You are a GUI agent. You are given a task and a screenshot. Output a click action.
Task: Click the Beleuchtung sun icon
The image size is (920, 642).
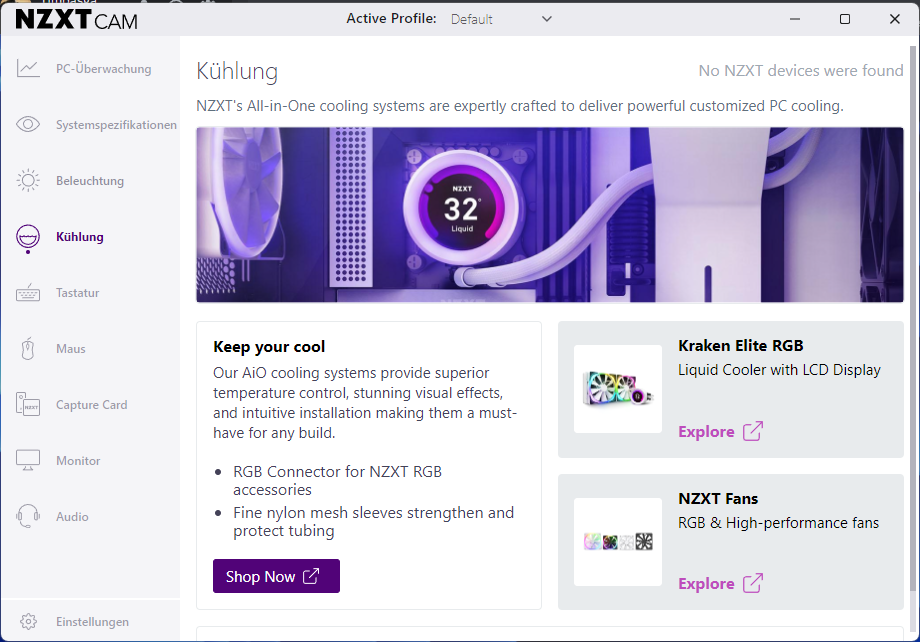pos(28,181)
